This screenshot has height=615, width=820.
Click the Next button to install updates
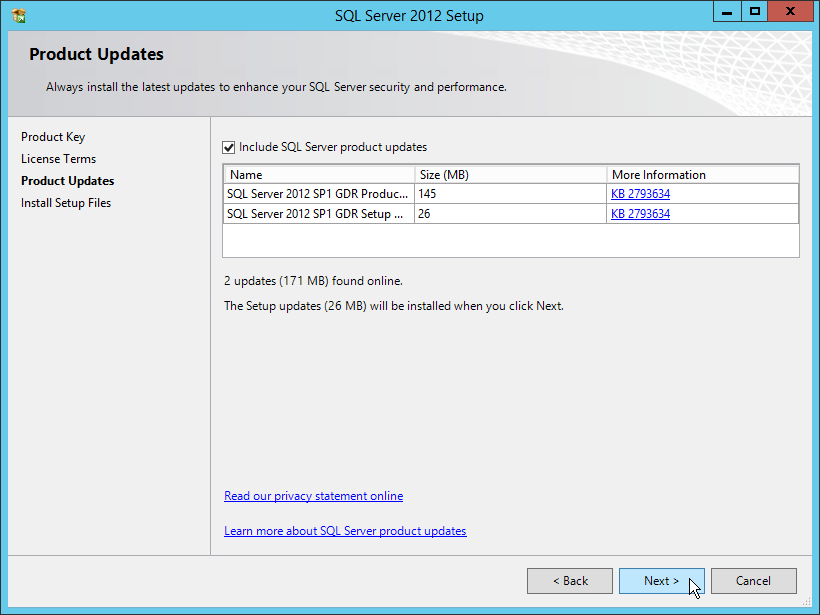(661, 580)
